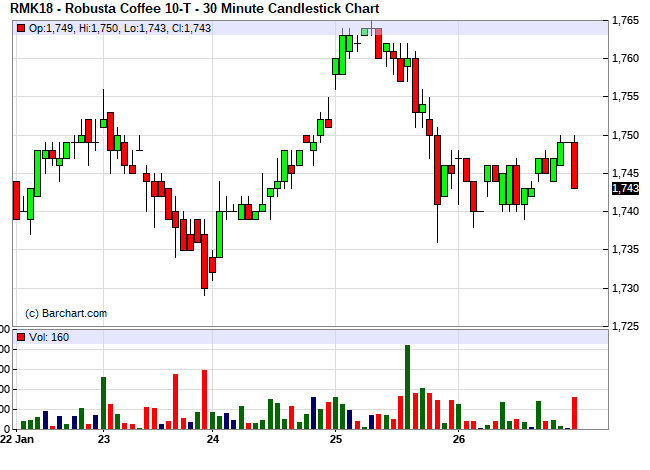Viewport: 650px width, 470px height.
Task: Click the tallest green volume bar after 25
Action: point(407,387)
